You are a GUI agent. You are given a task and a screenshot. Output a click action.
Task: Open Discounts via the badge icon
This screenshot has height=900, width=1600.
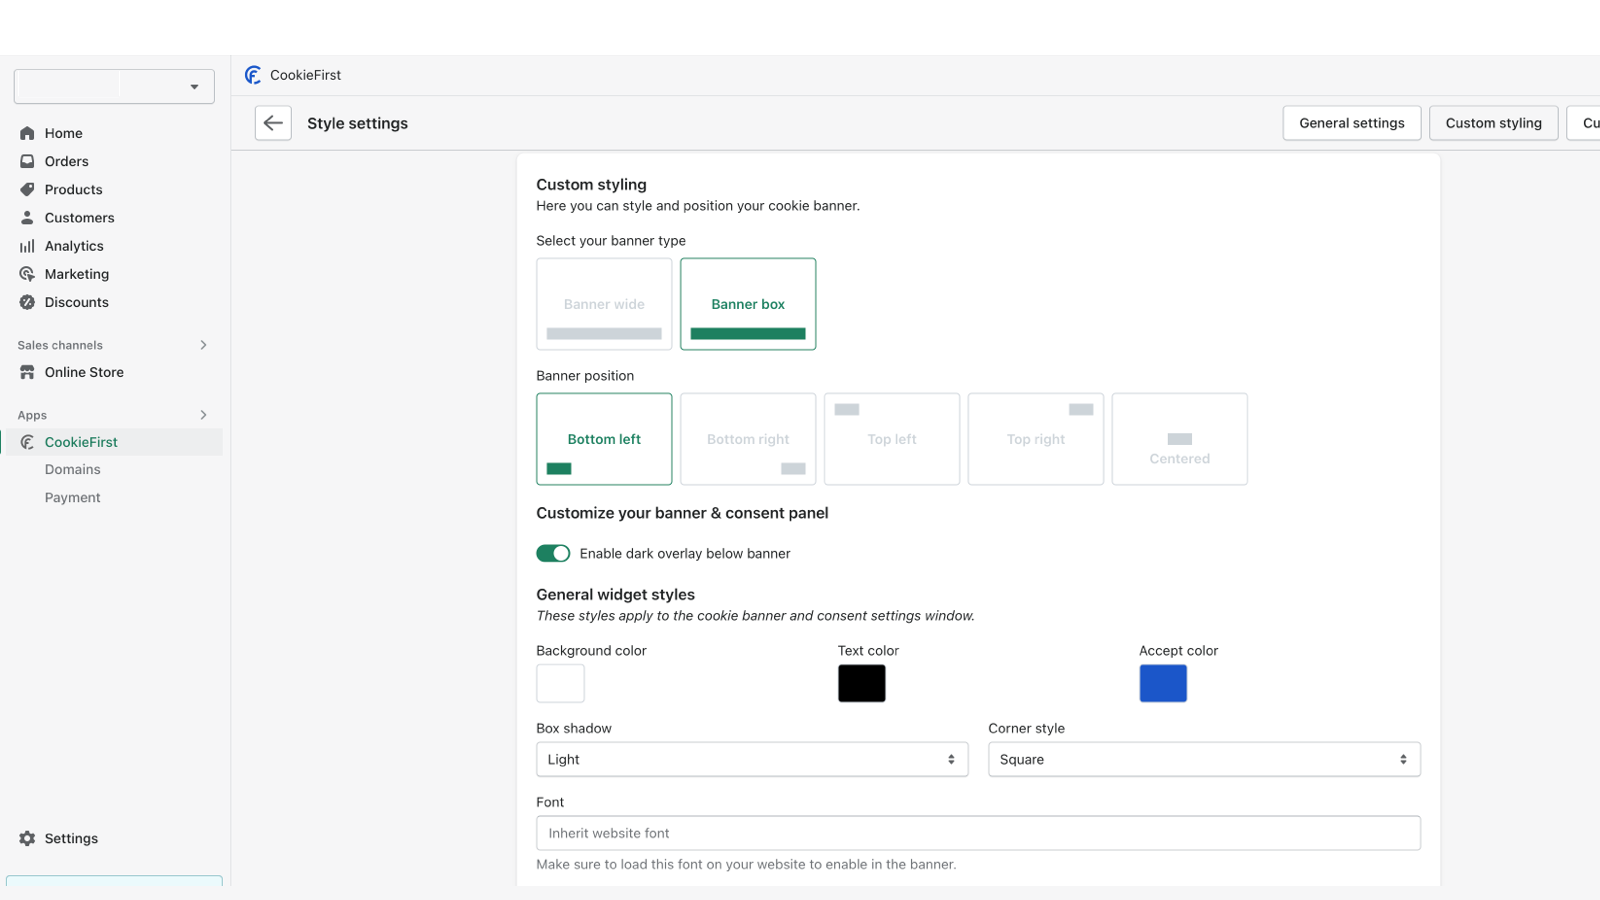click(x=27, y=302)
